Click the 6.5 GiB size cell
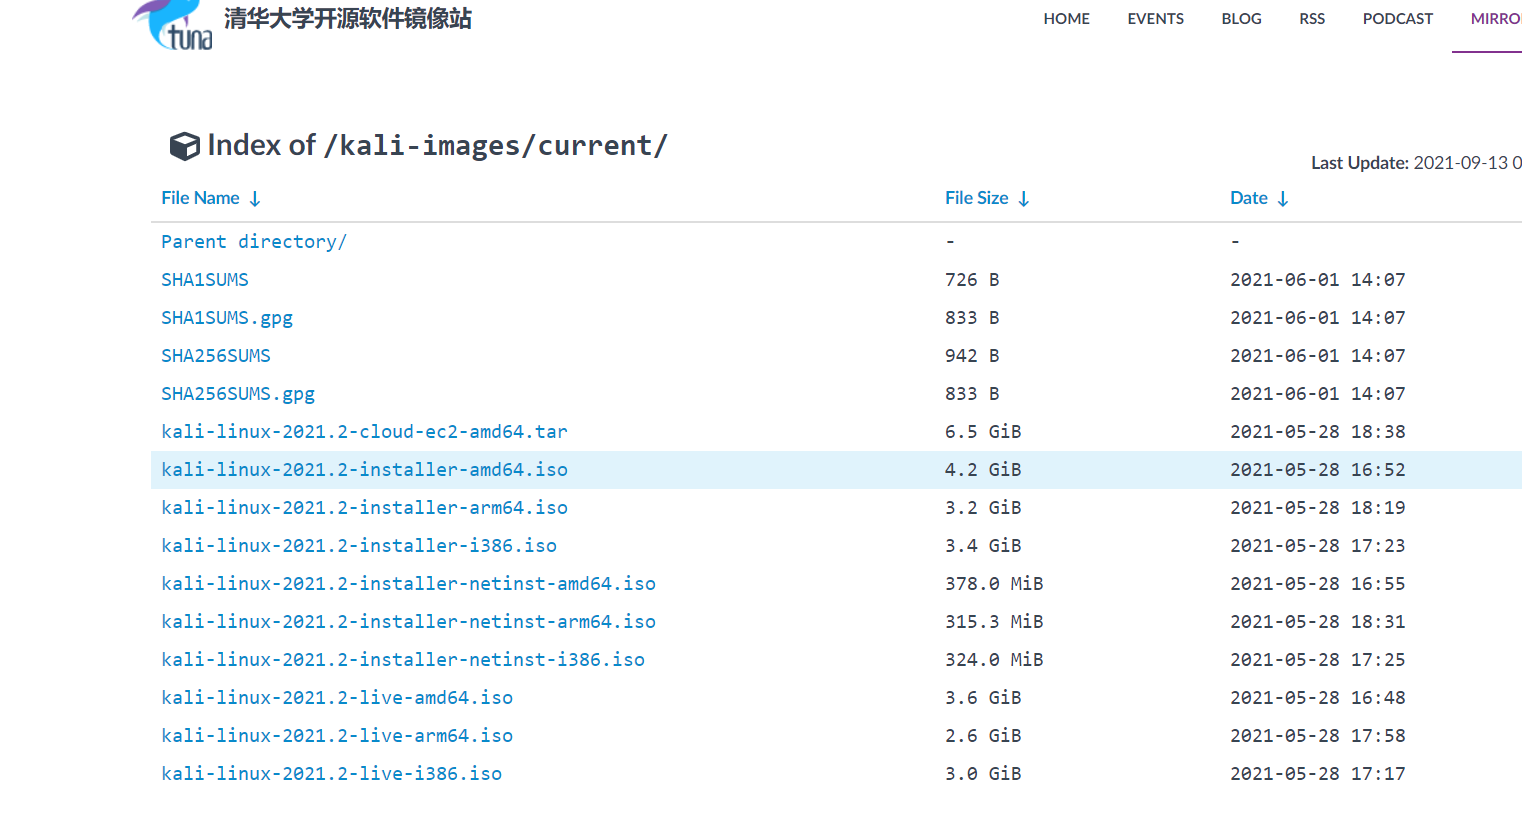 983,432
